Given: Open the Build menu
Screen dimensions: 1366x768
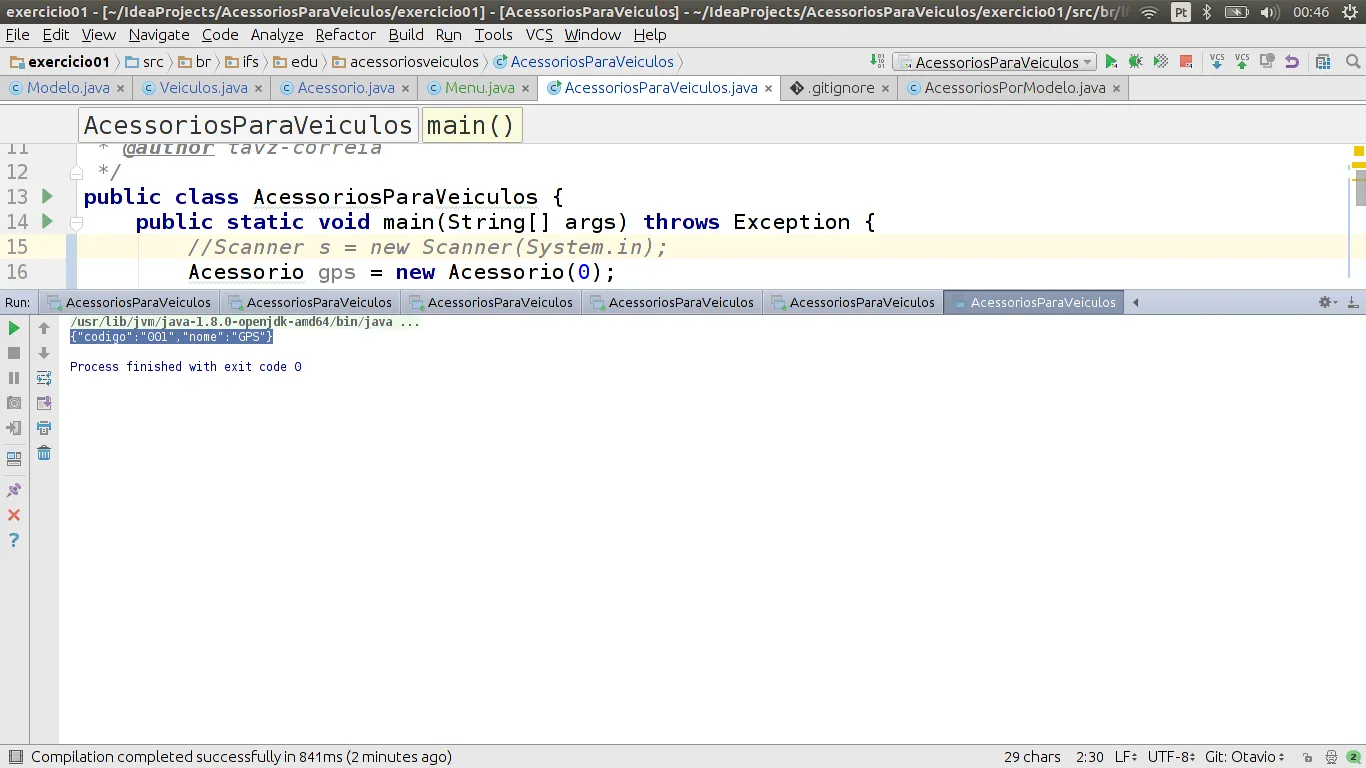Looking at the screenshot, I should [406, 34].
